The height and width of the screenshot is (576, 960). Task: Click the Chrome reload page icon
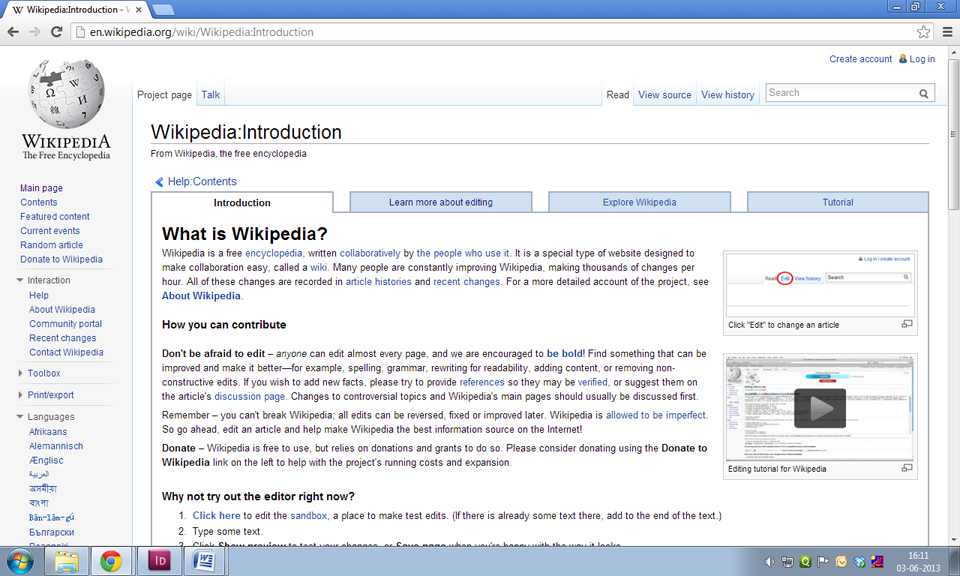pos(56,32)
